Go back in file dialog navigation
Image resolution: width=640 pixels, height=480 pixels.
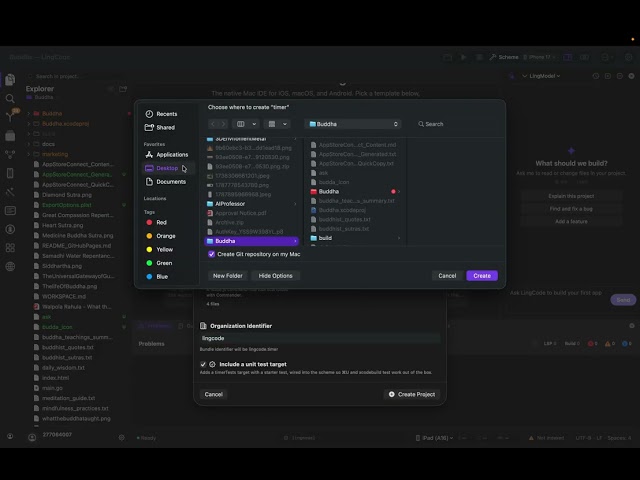213,124
